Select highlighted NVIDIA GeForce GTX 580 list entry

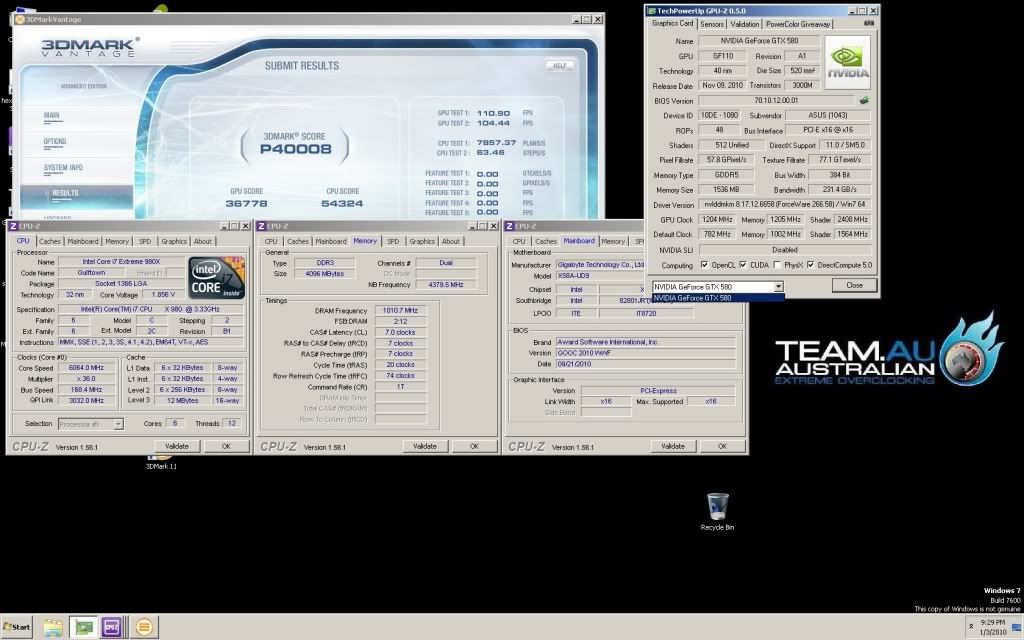[717, 297]
